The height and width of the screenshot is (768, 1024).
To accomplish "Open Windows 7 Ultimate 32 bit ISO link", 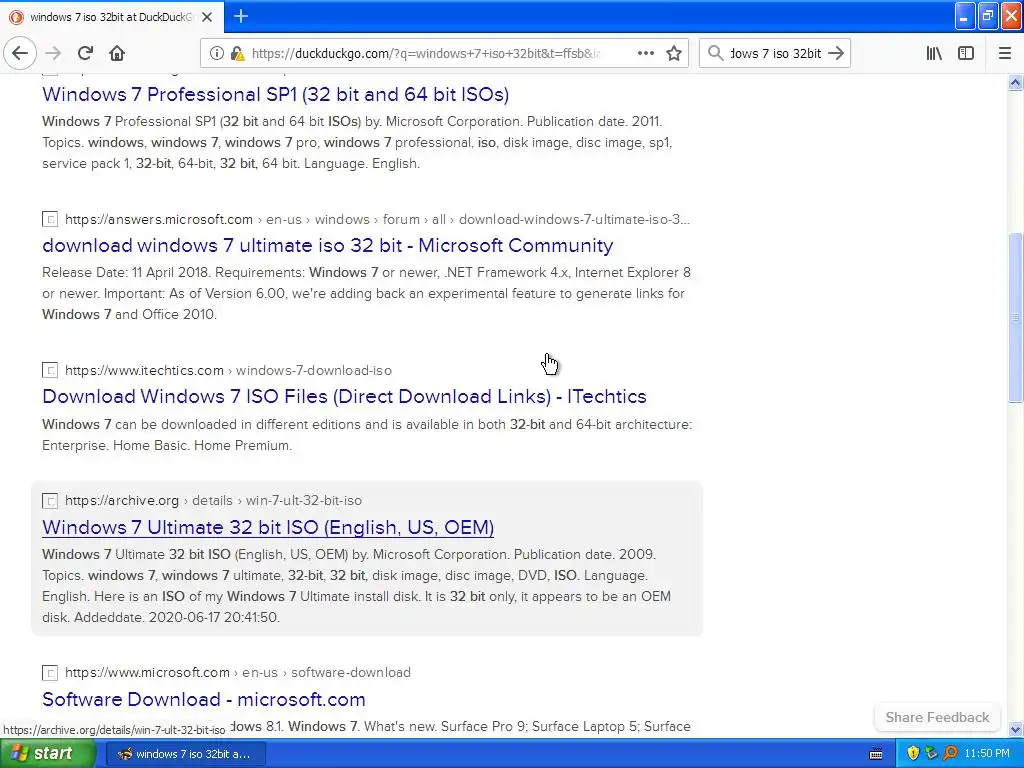I will [x=268, y=527].
